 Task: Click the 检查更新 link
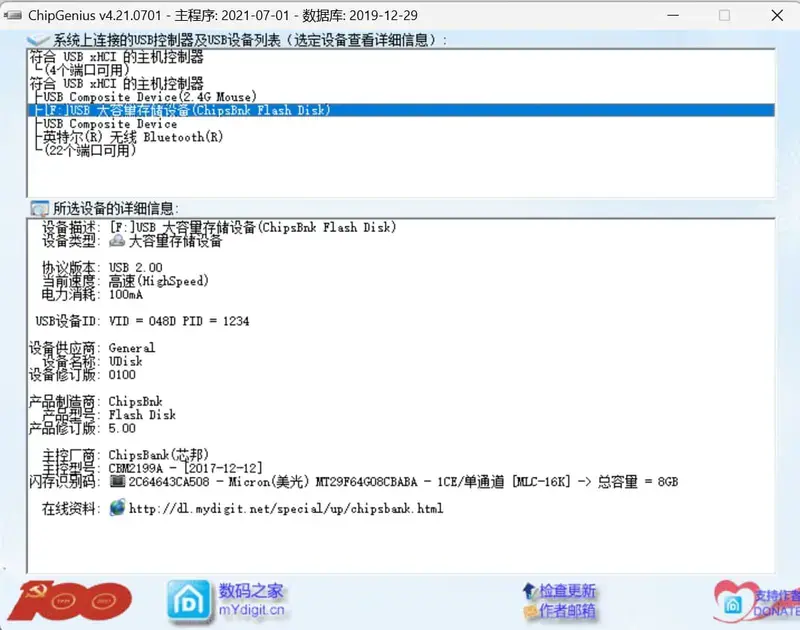(567, 591)
